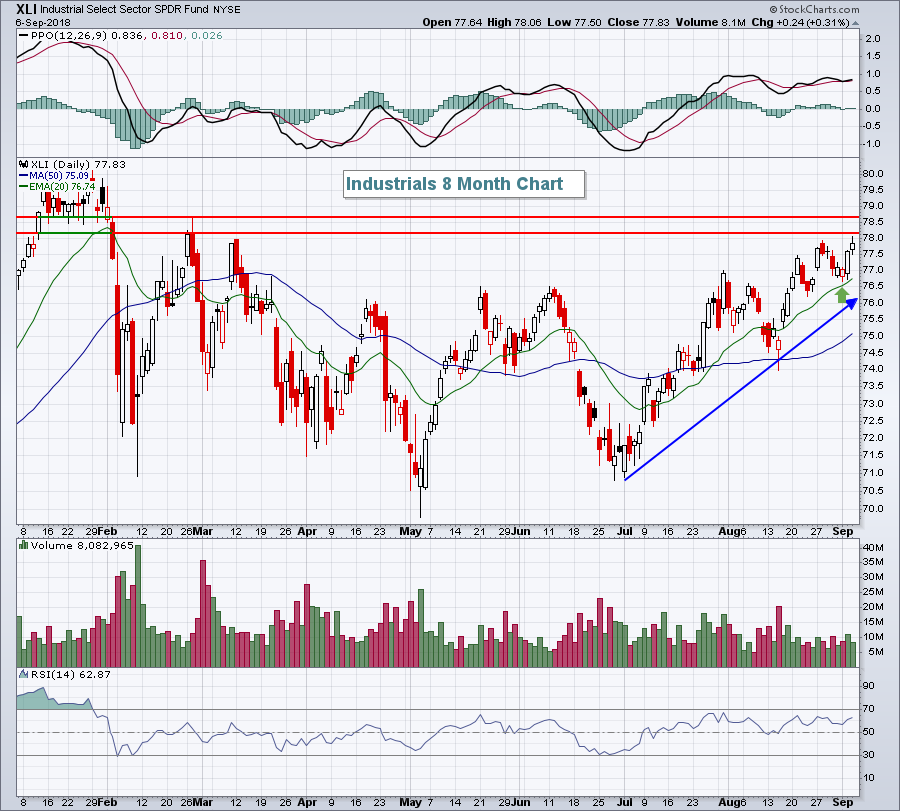
Task: Click the blue line marker before MA(50)
Action: click(24, 176)
